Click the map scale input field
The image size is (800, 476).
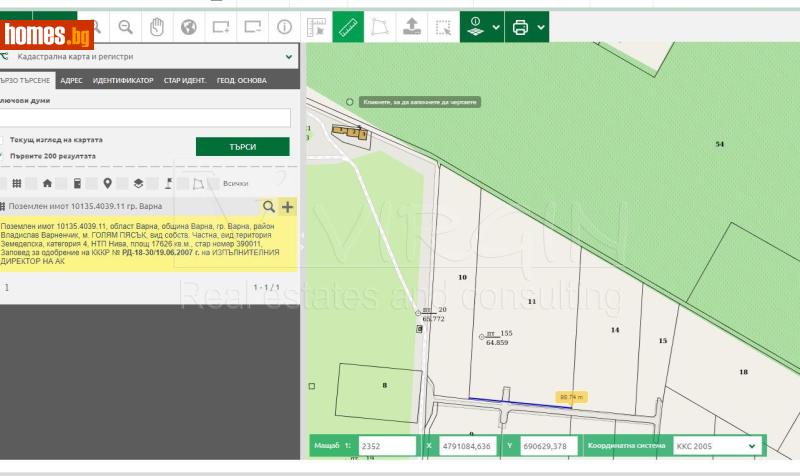[x=387, y=446]
